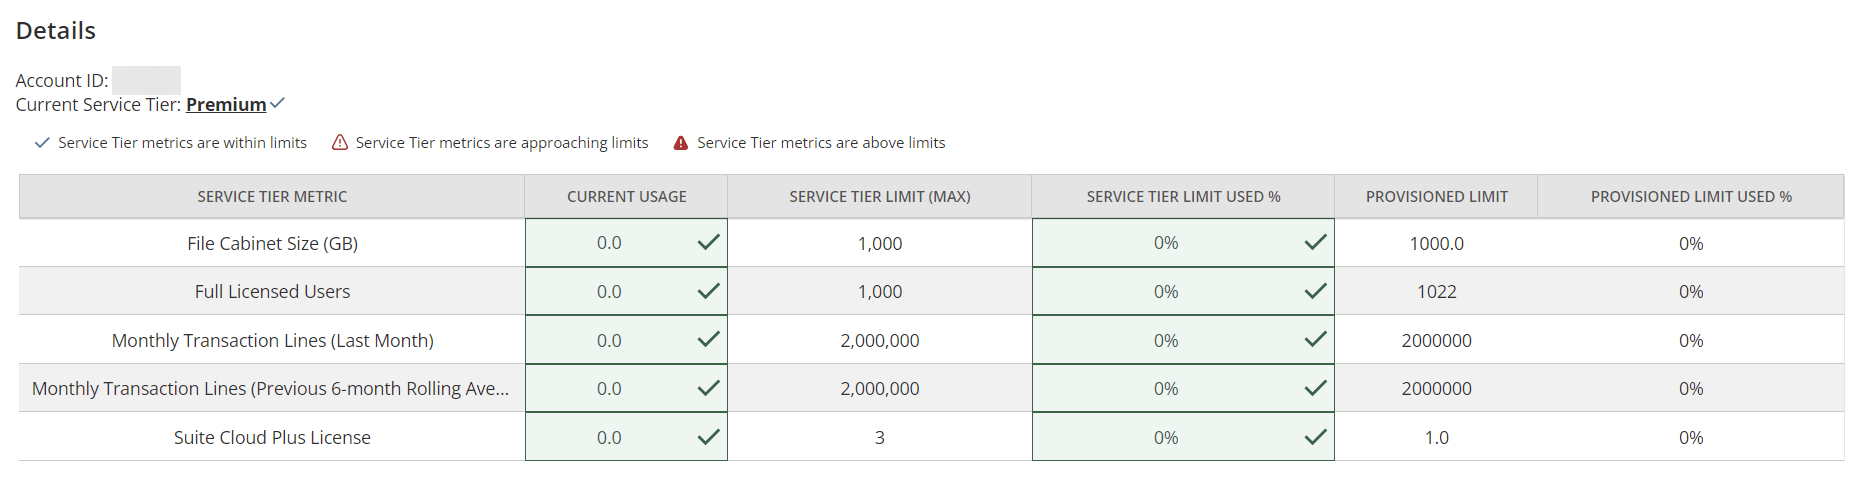Click checkmark icon next to Premium tier
Viewport: 1864px width, 484px height.
click(x=278, y=103)
